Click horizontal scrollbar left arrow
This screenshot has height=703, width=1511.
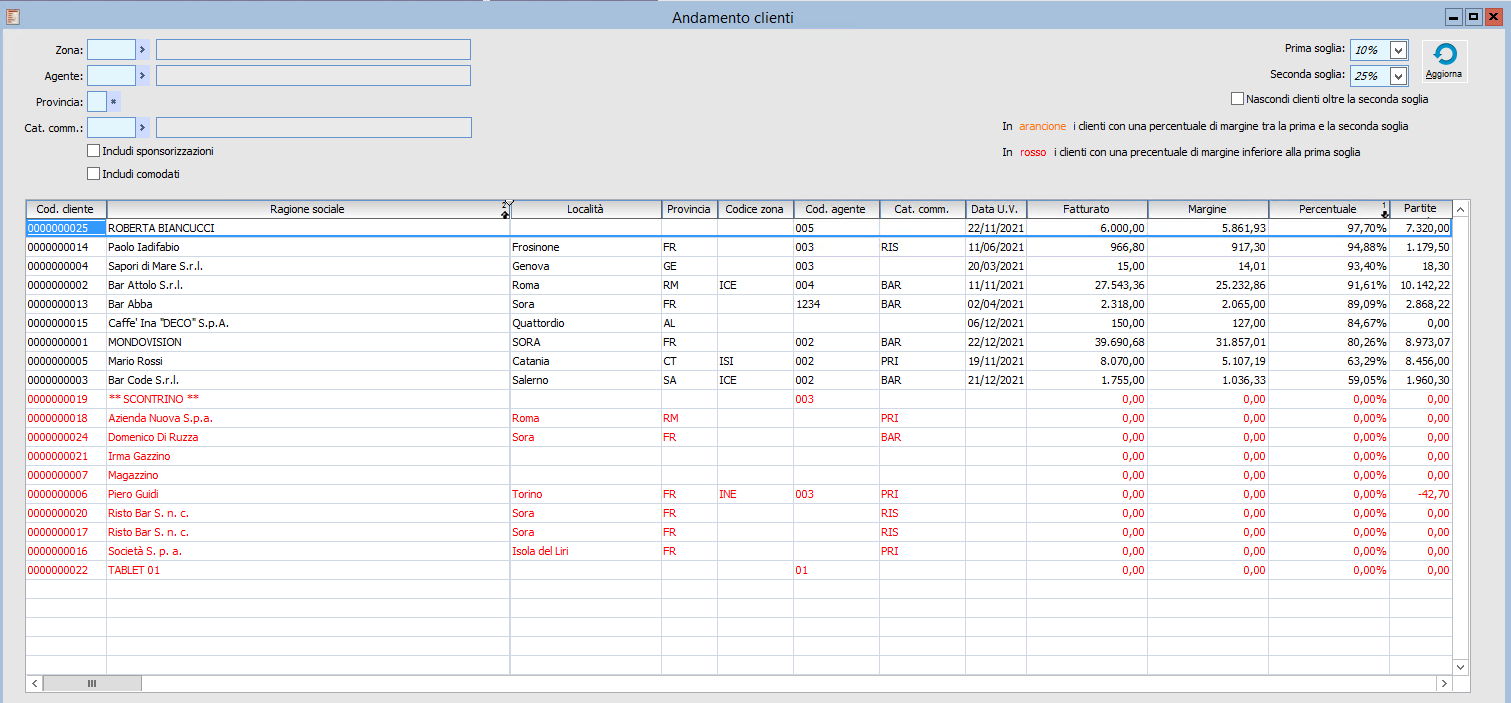(35, 683)
